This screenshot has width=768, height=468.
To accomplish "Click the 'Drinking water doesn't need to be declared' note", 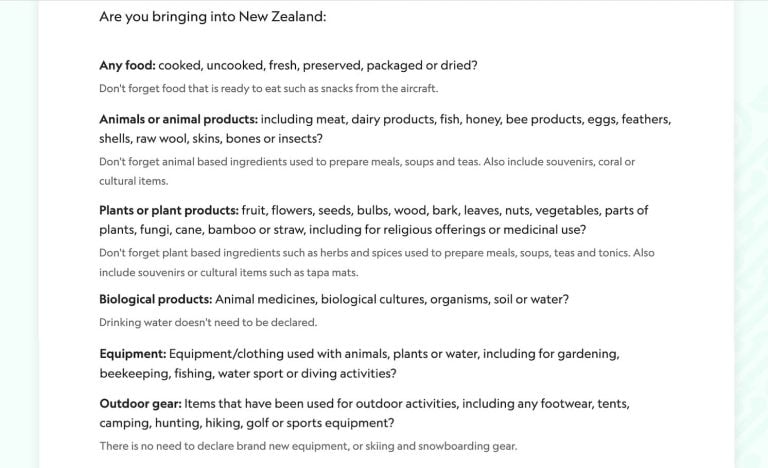I will coord(207,322).
